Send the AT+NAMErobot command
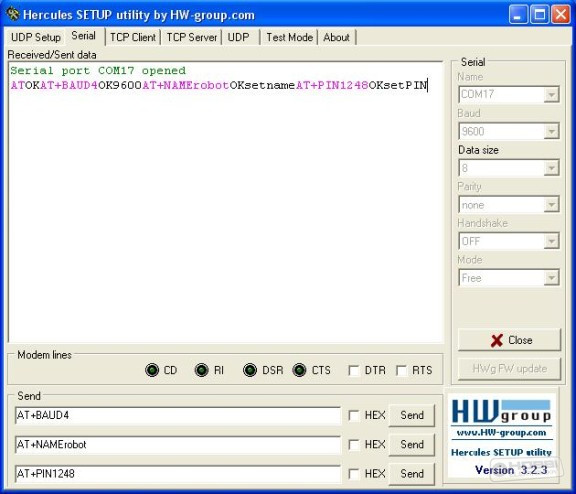Viewport: 576px width, 494px height. click(412, 445)
